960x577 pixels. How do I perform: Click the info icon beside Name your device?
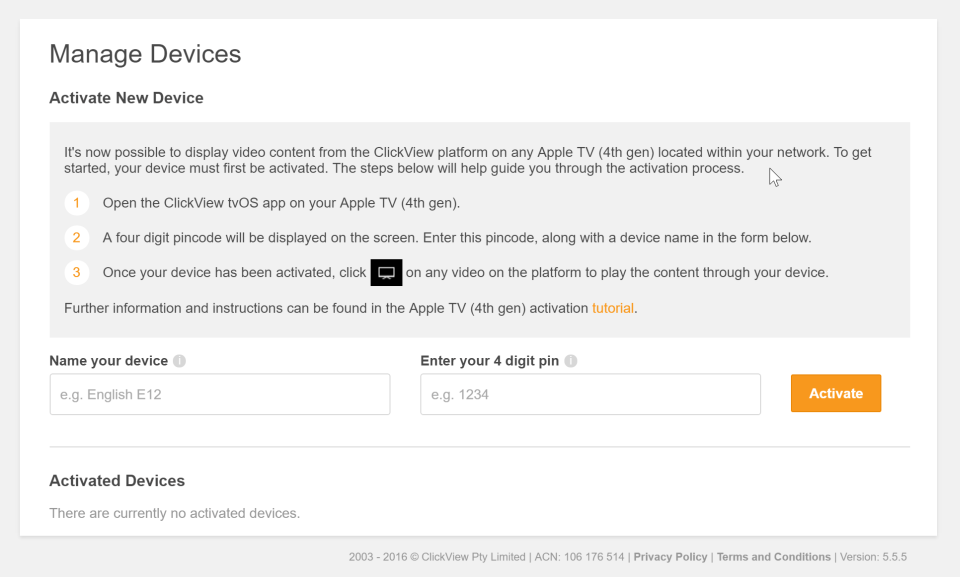point(179,361)
